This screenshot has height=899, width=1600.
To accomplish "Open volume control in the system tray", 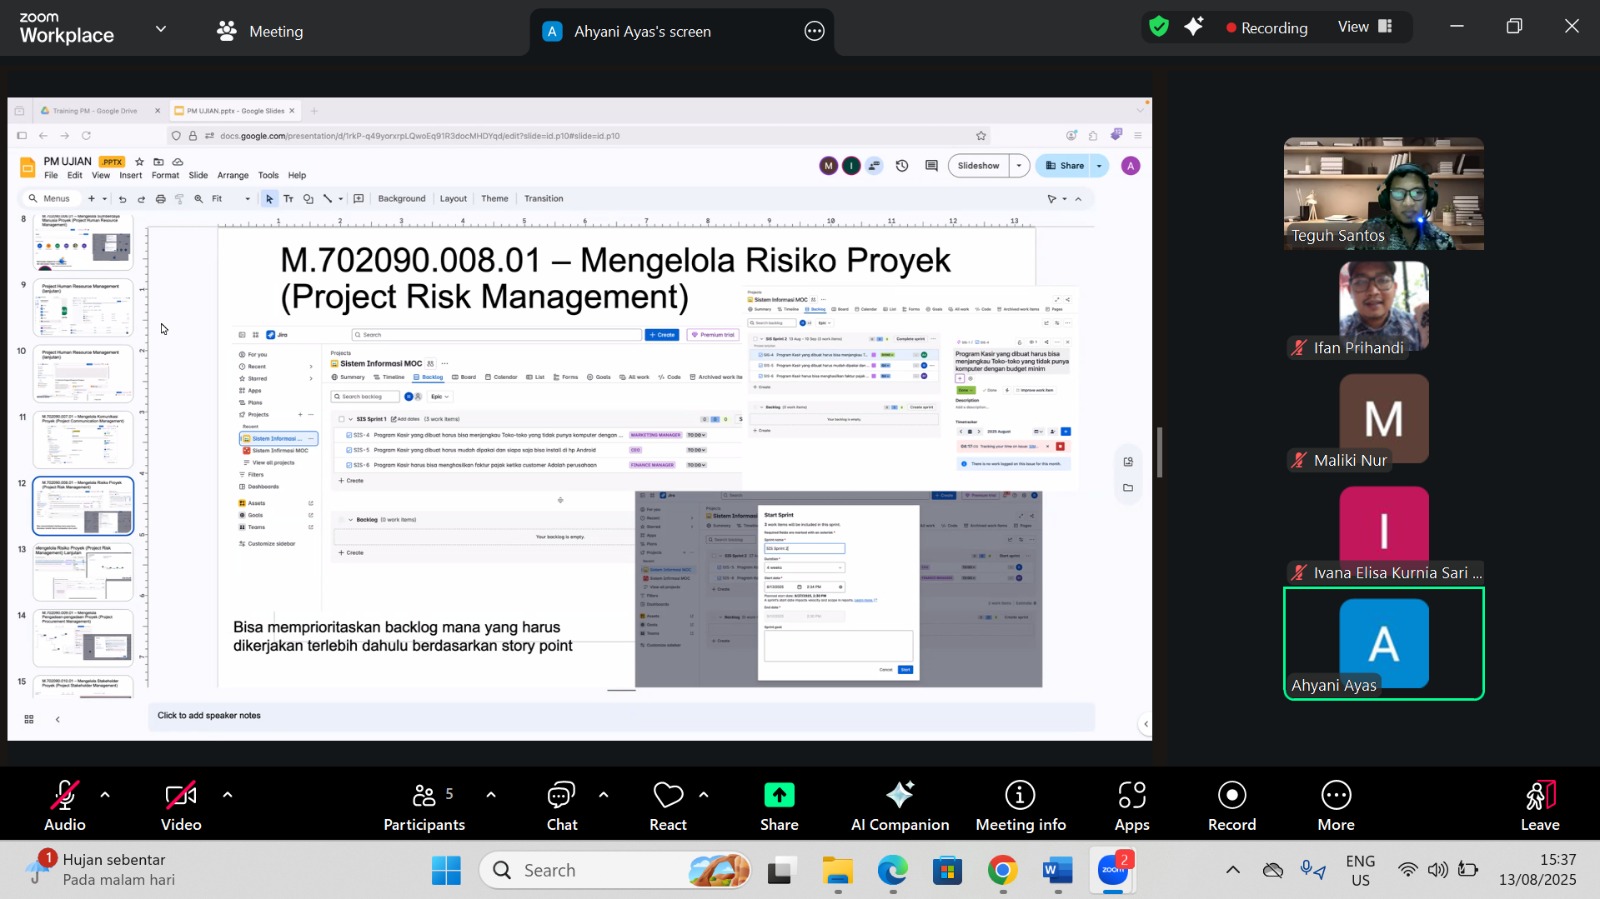I will coord(1438,870).
